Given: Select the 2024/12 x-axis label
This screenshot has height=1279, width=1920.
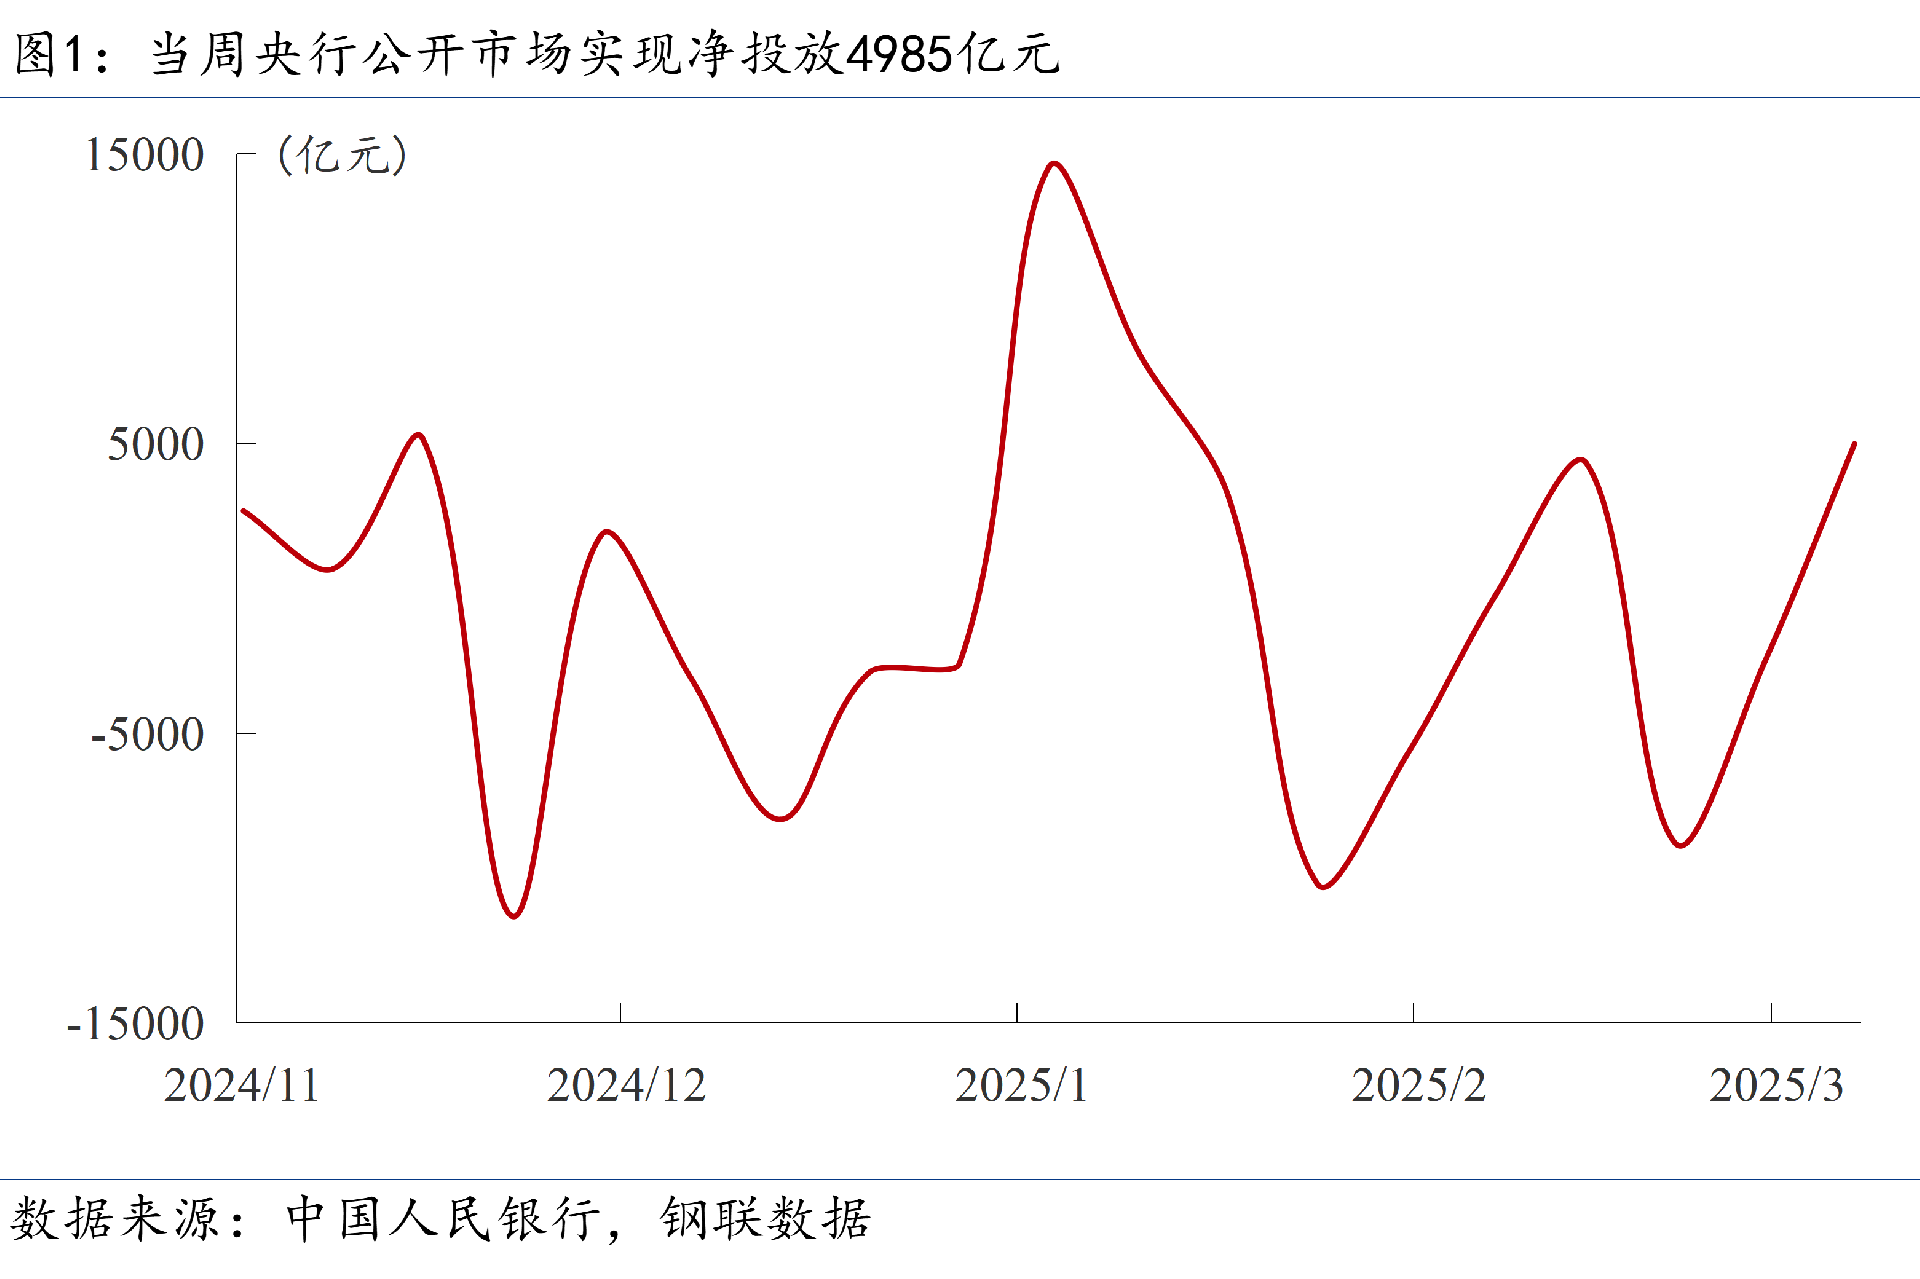Looking at the screenshot, I should [x=626, y=1085].
